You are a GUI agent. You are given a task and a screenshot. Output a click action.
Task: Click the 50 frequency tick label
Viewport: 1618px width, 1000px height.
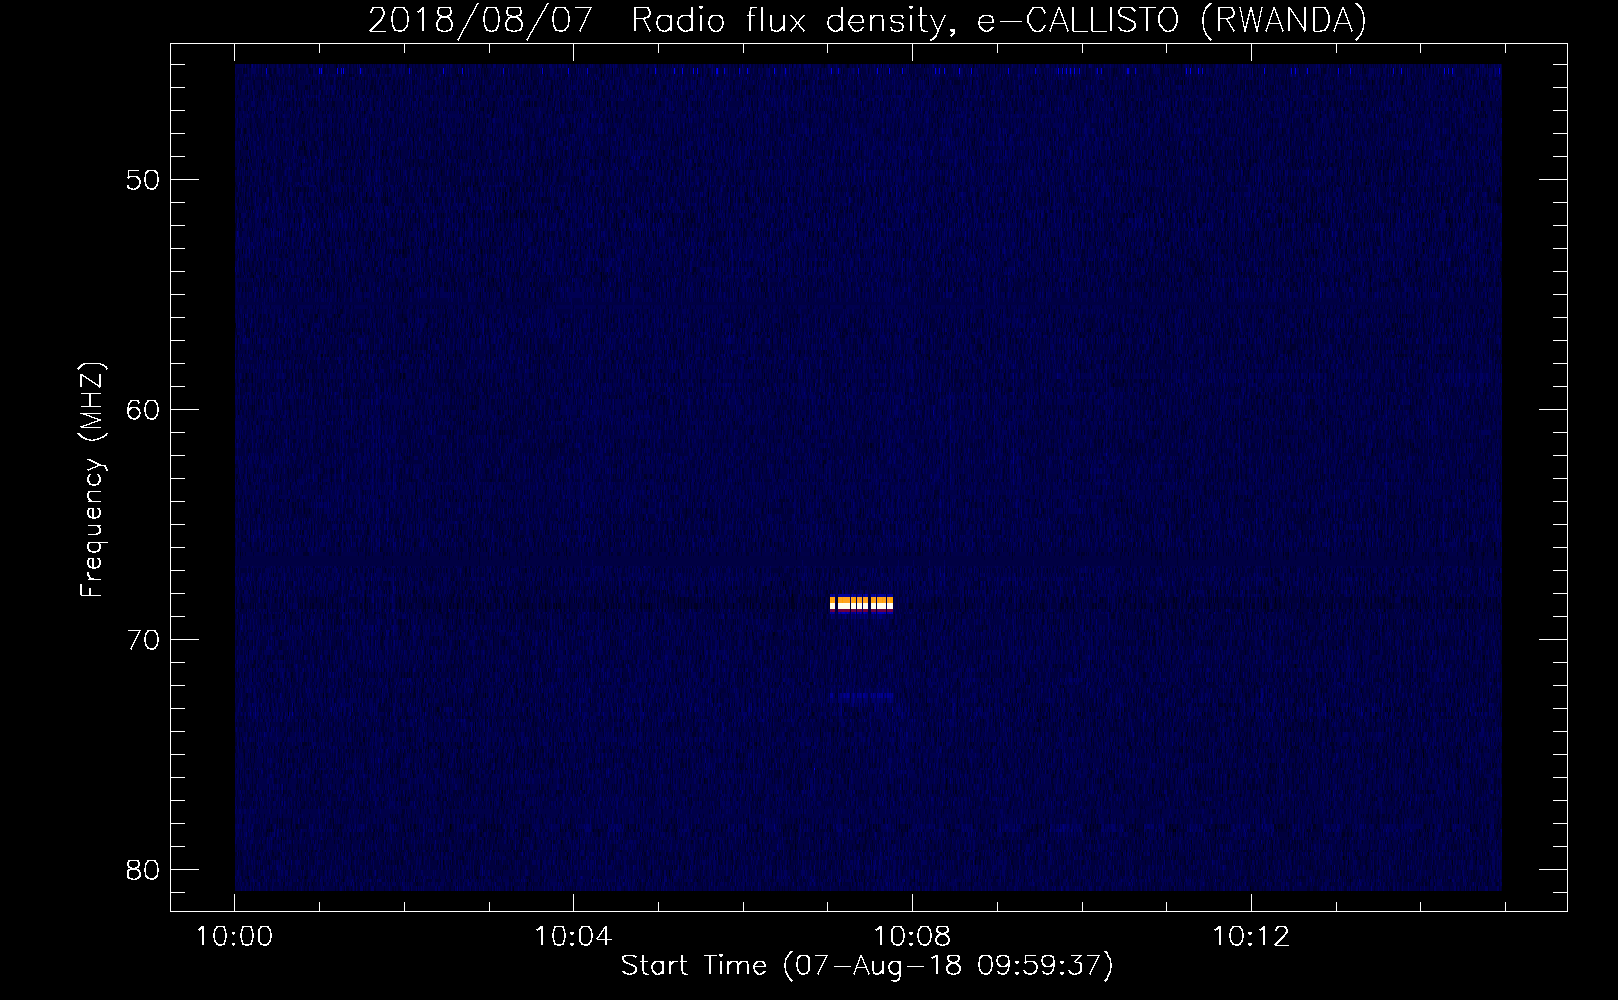click(x=143, y=180)
